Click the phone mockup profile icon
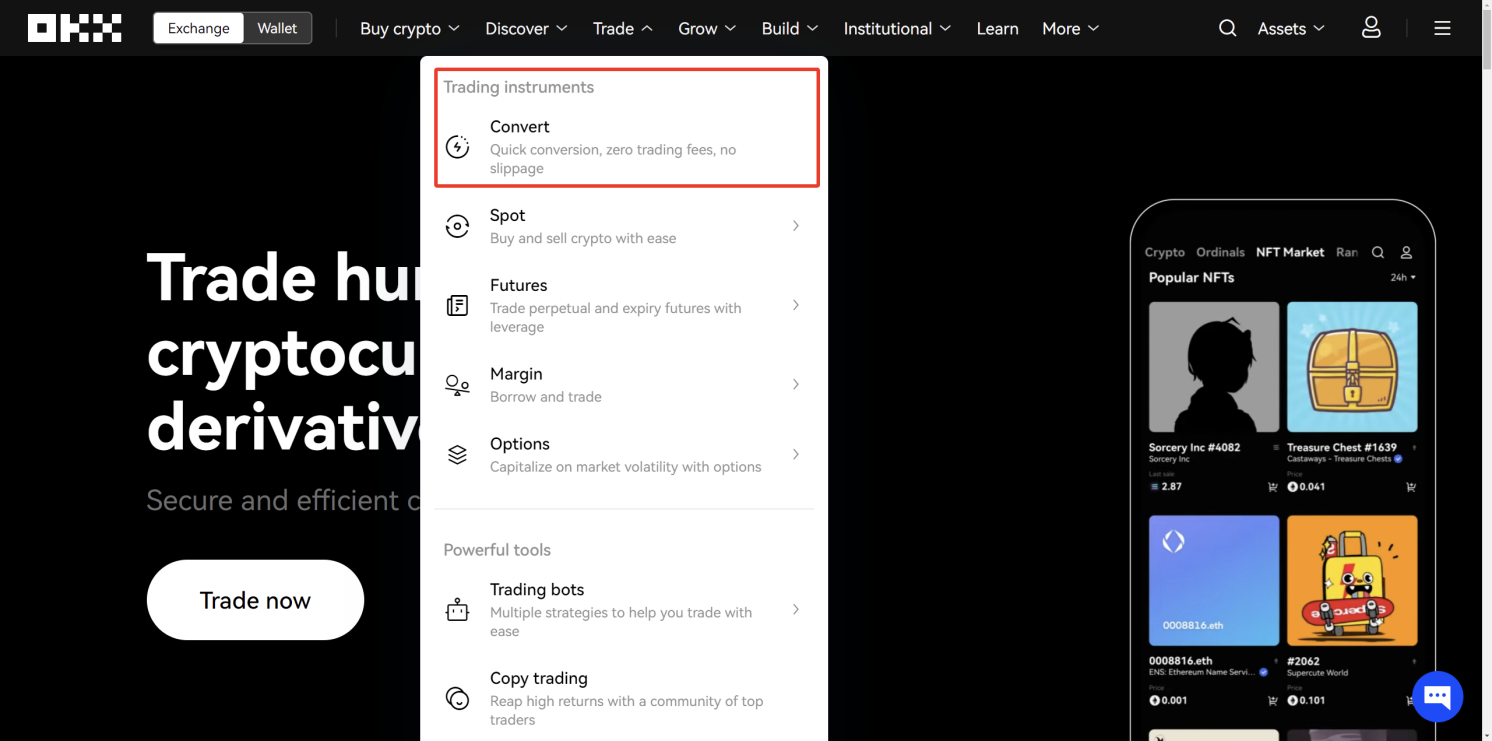Image resolution: width=1492 pixels, height=741 pixels. coord(1406,252)
